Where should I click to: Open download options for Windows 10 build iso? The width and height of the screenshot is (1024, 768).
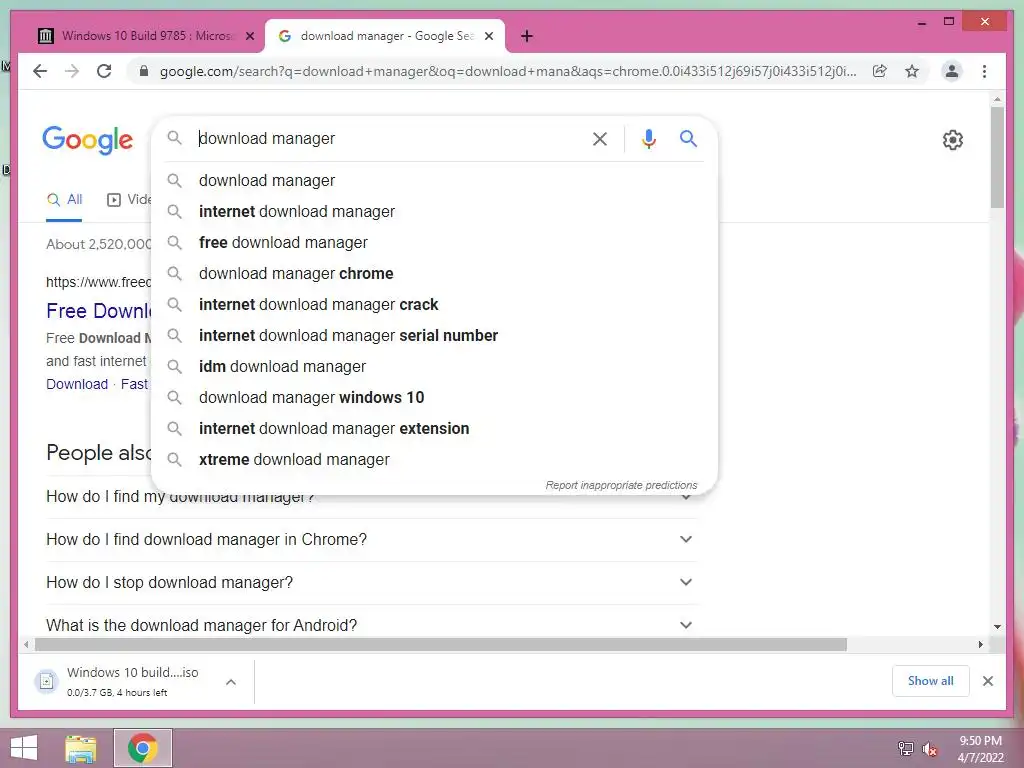231,682
